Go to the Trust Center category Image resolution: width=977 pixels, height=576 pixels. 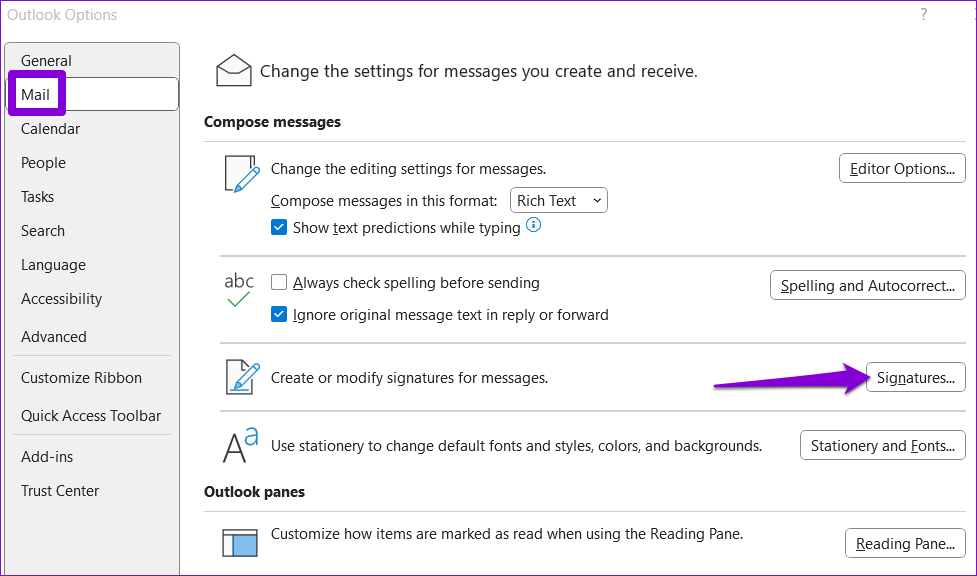[60, 491]
